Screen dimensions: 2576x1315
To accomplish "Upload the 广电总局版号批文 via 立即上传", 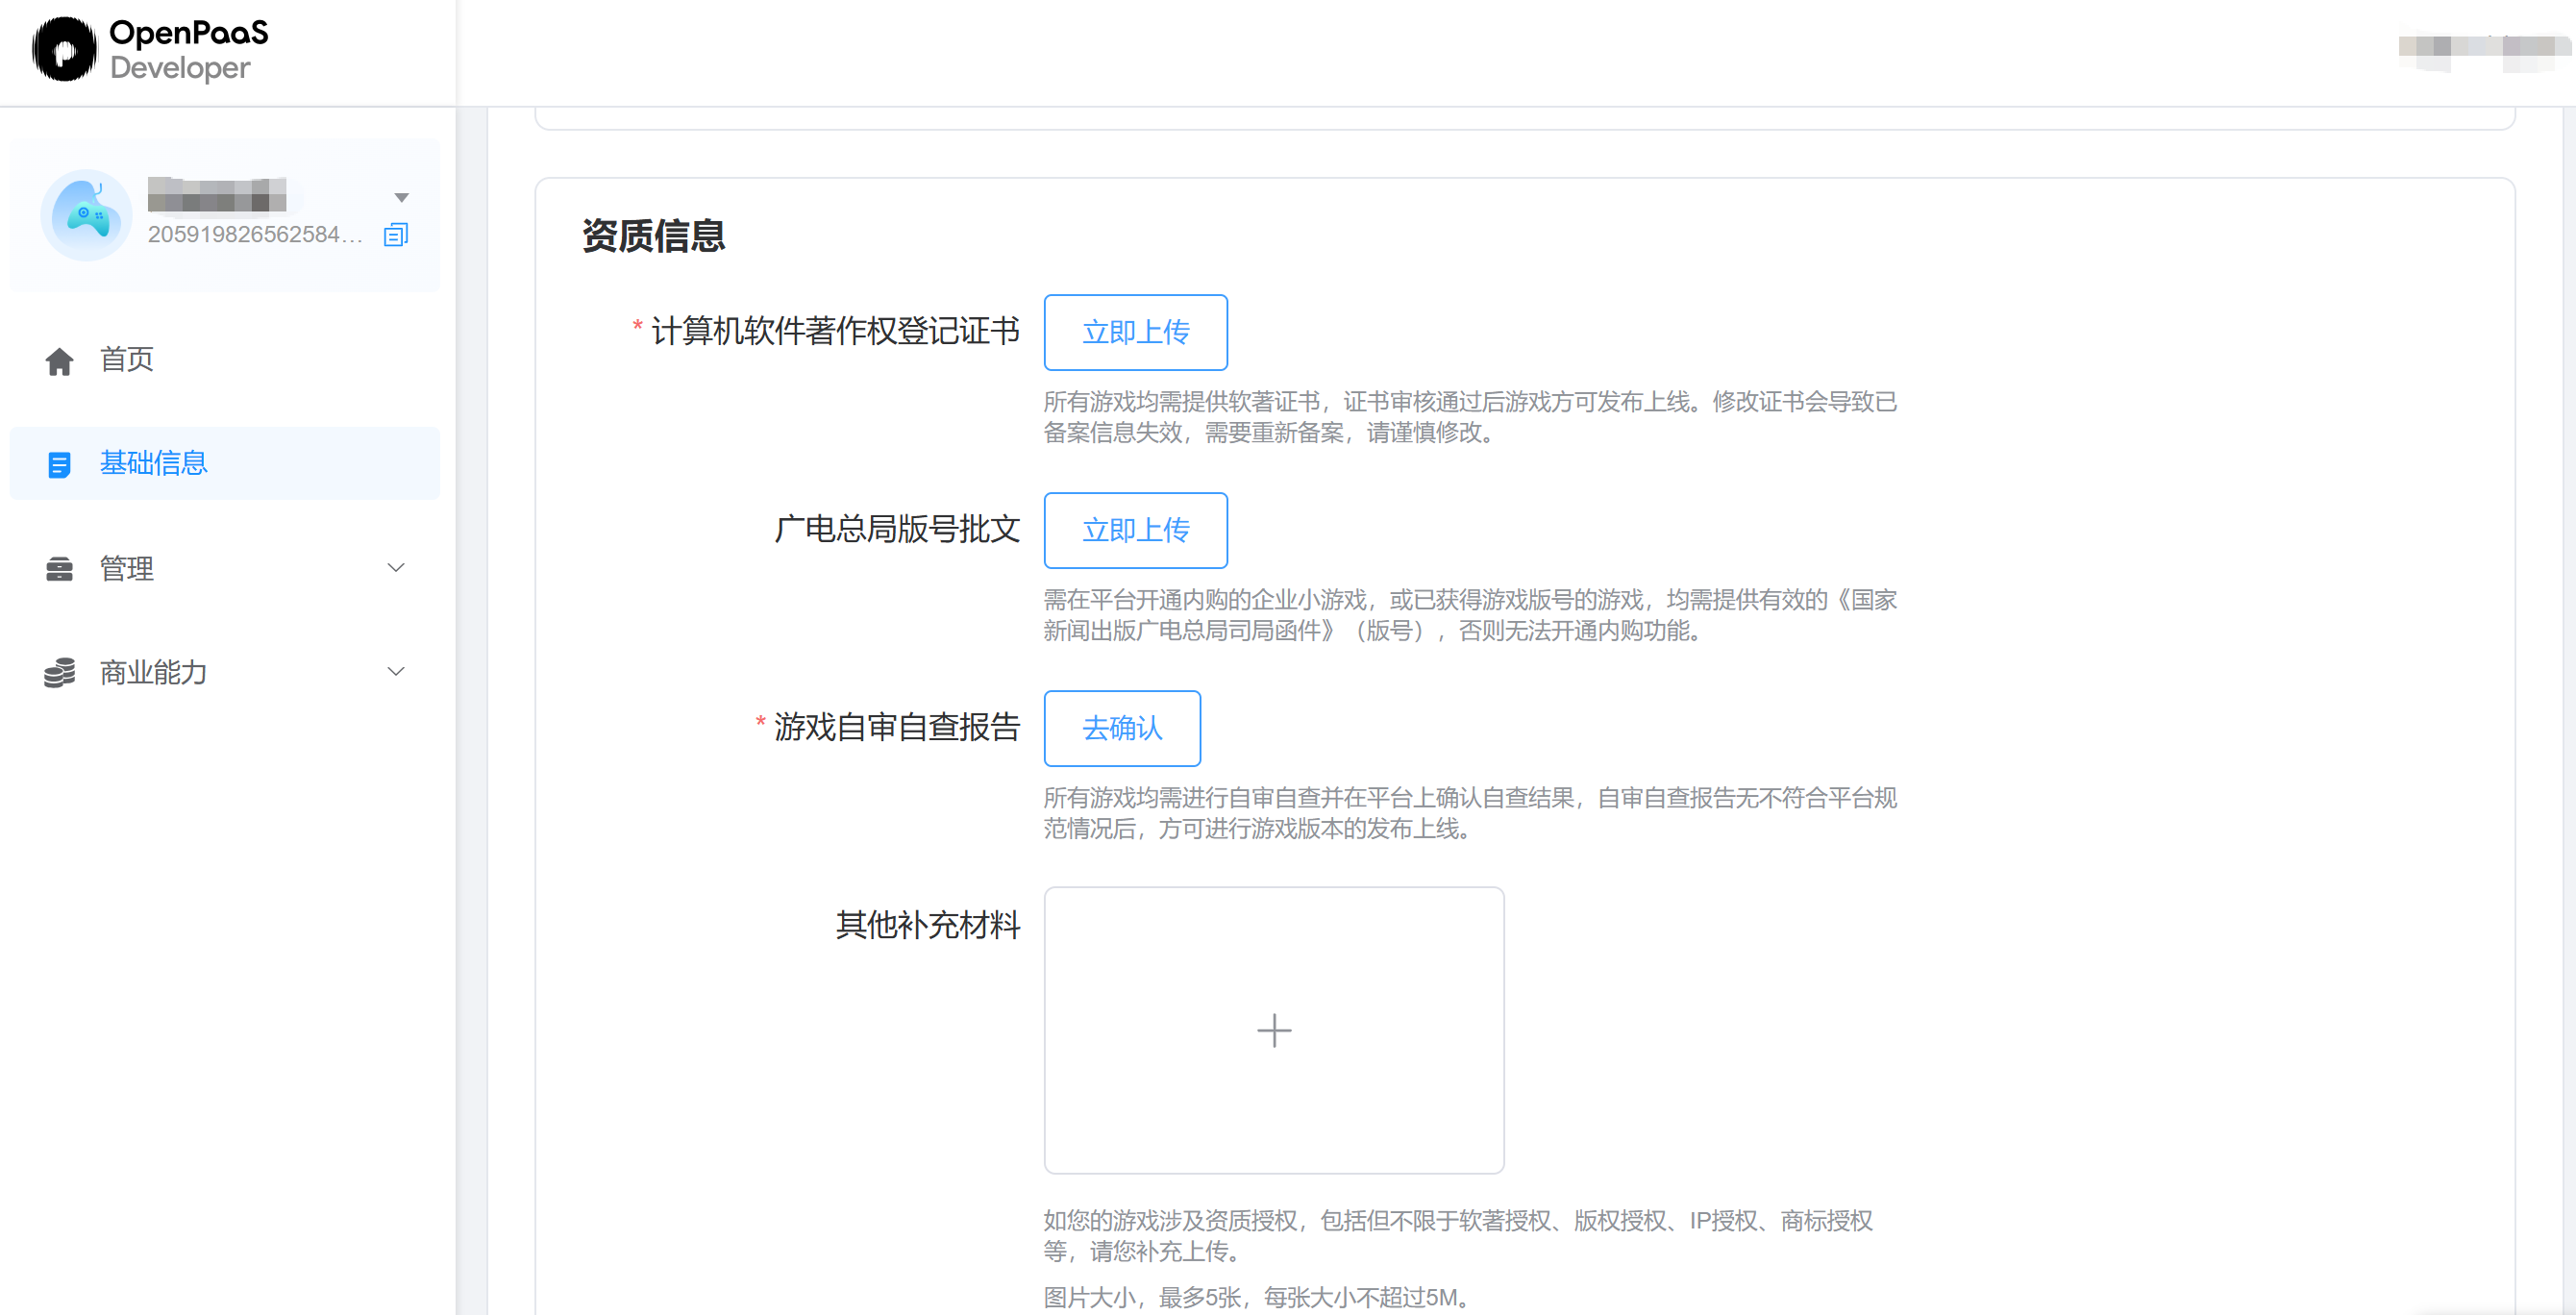I will coord(1135,530).
